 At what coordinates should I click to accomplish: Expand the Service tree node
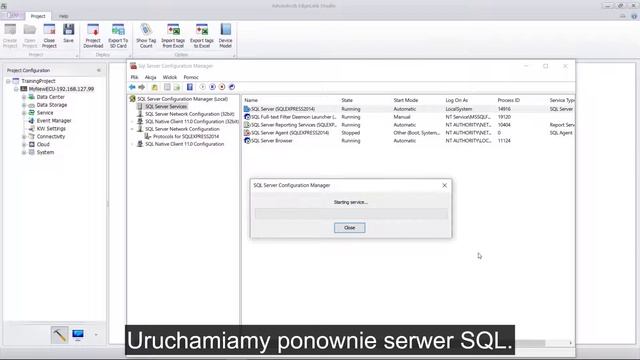pos(24,113)
